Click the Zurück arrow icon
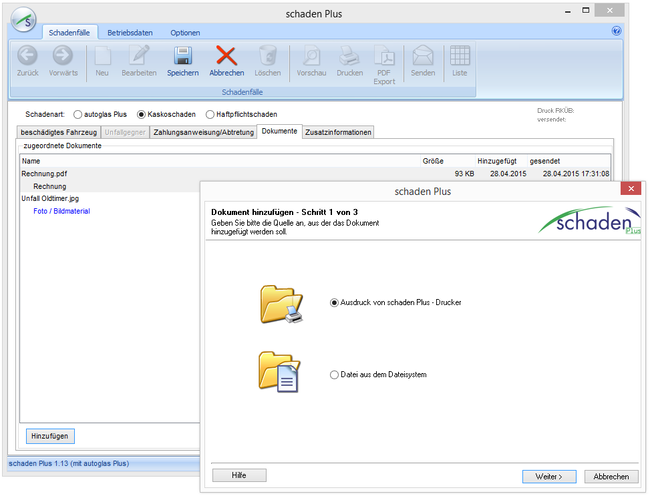The image size is (650, 496). [28, 56]
